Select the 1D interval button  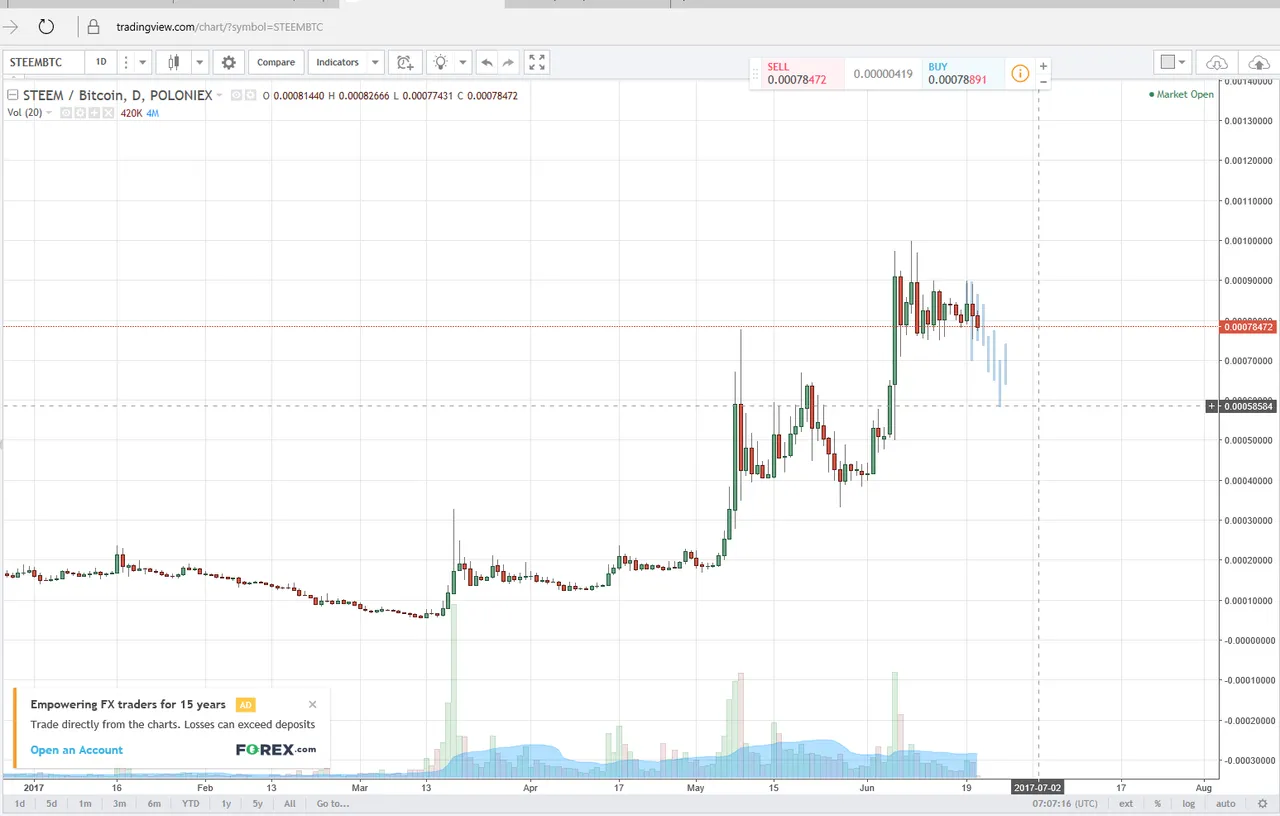[x=101, y=62]
